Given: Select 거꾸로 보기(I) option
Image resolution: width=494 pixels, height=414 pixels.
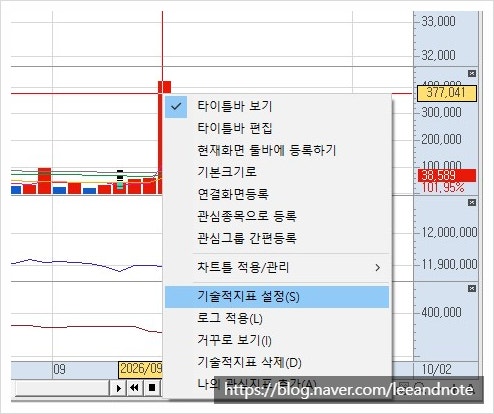Looking at the screenshot, I should (x=277, y=340).
